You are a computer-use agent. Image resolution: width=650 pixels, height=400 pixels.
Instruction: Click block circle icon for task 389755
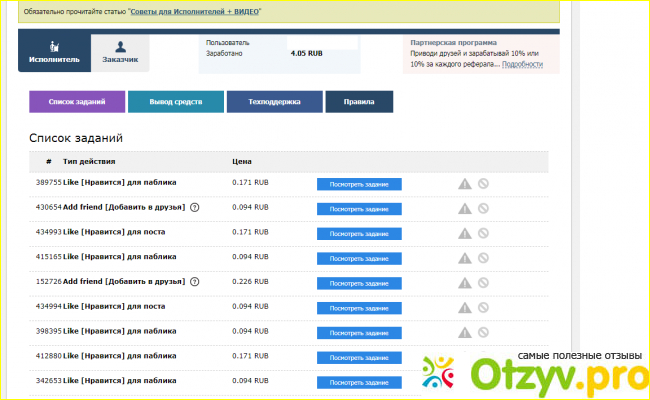tap(483, 183)
